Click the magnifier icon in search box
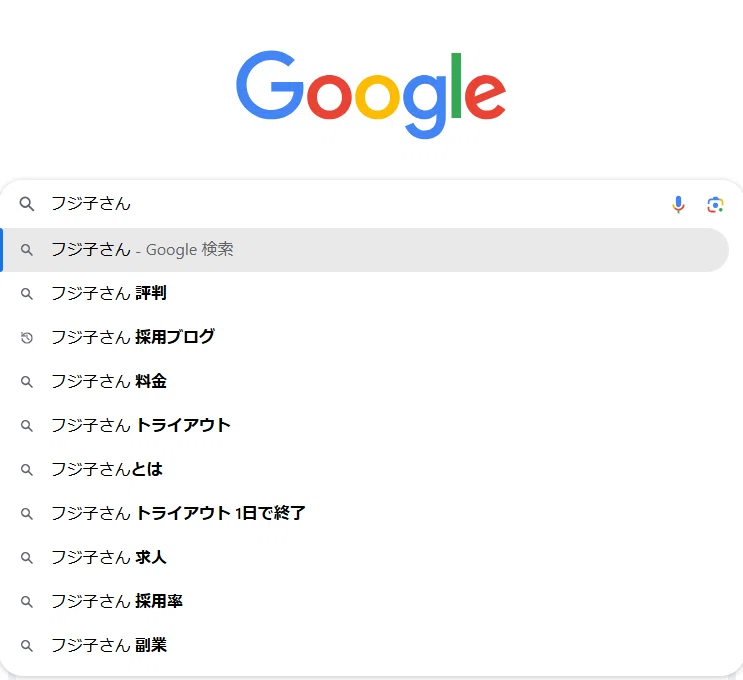743x680 pixels. pos(27,204)
